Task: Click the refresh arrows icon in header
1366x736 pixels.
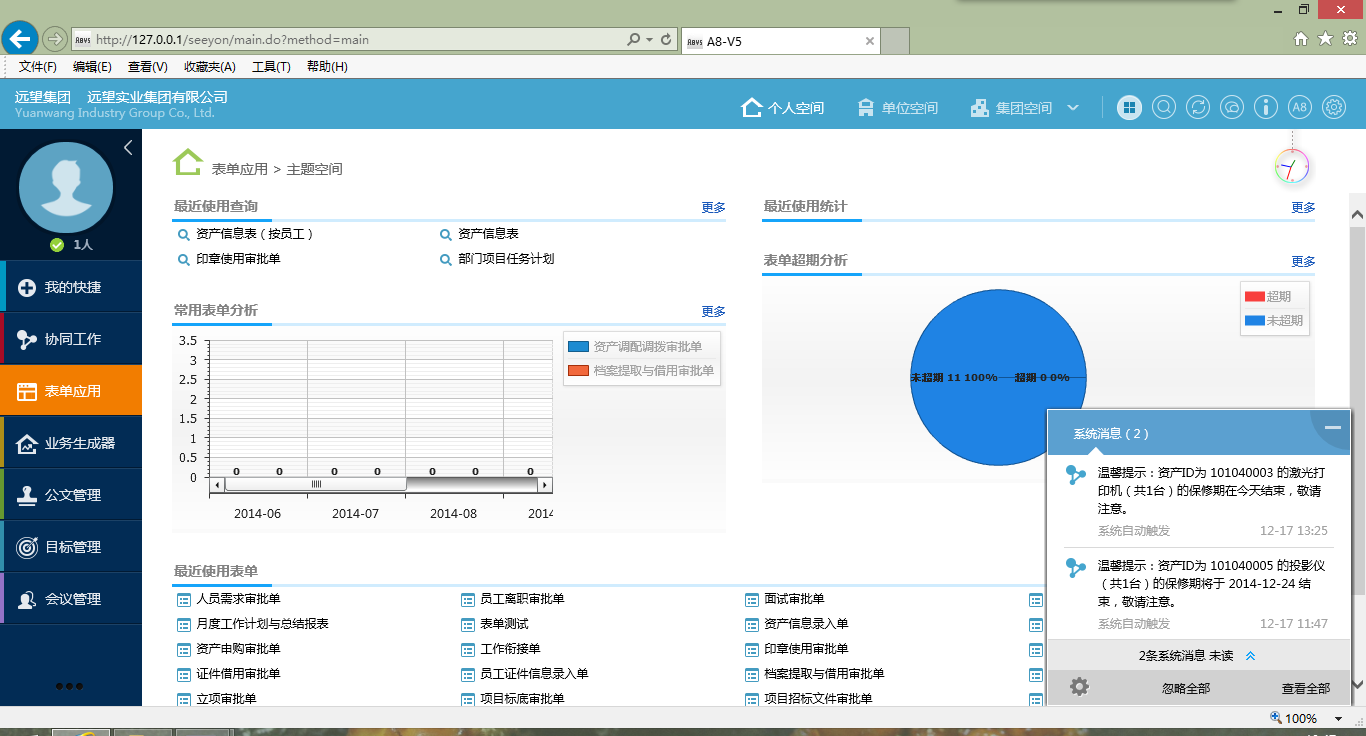Action: 1198,108
